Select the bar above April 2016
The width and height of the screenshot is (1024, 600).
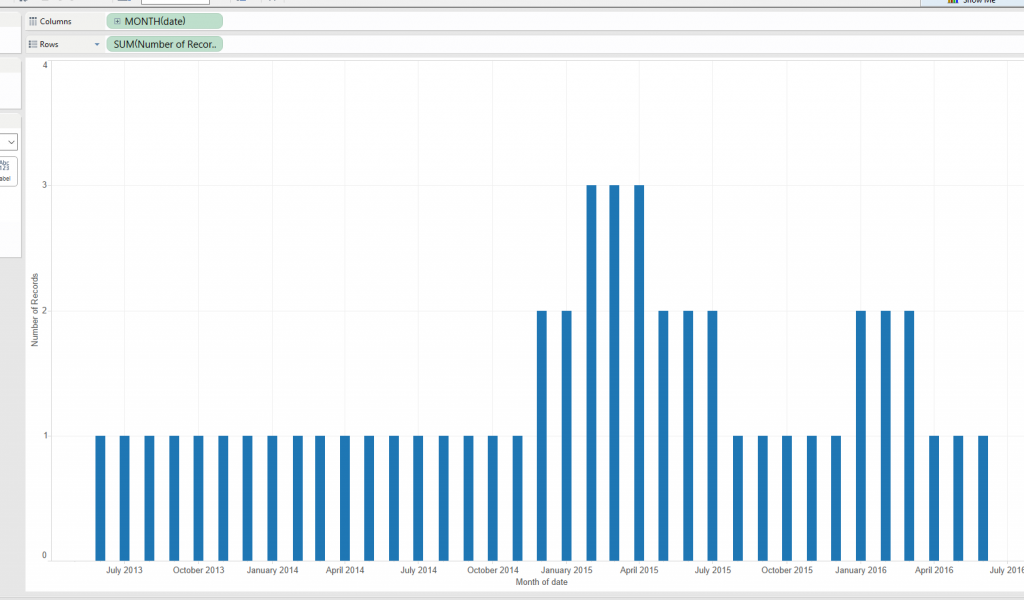click(934, 498)
